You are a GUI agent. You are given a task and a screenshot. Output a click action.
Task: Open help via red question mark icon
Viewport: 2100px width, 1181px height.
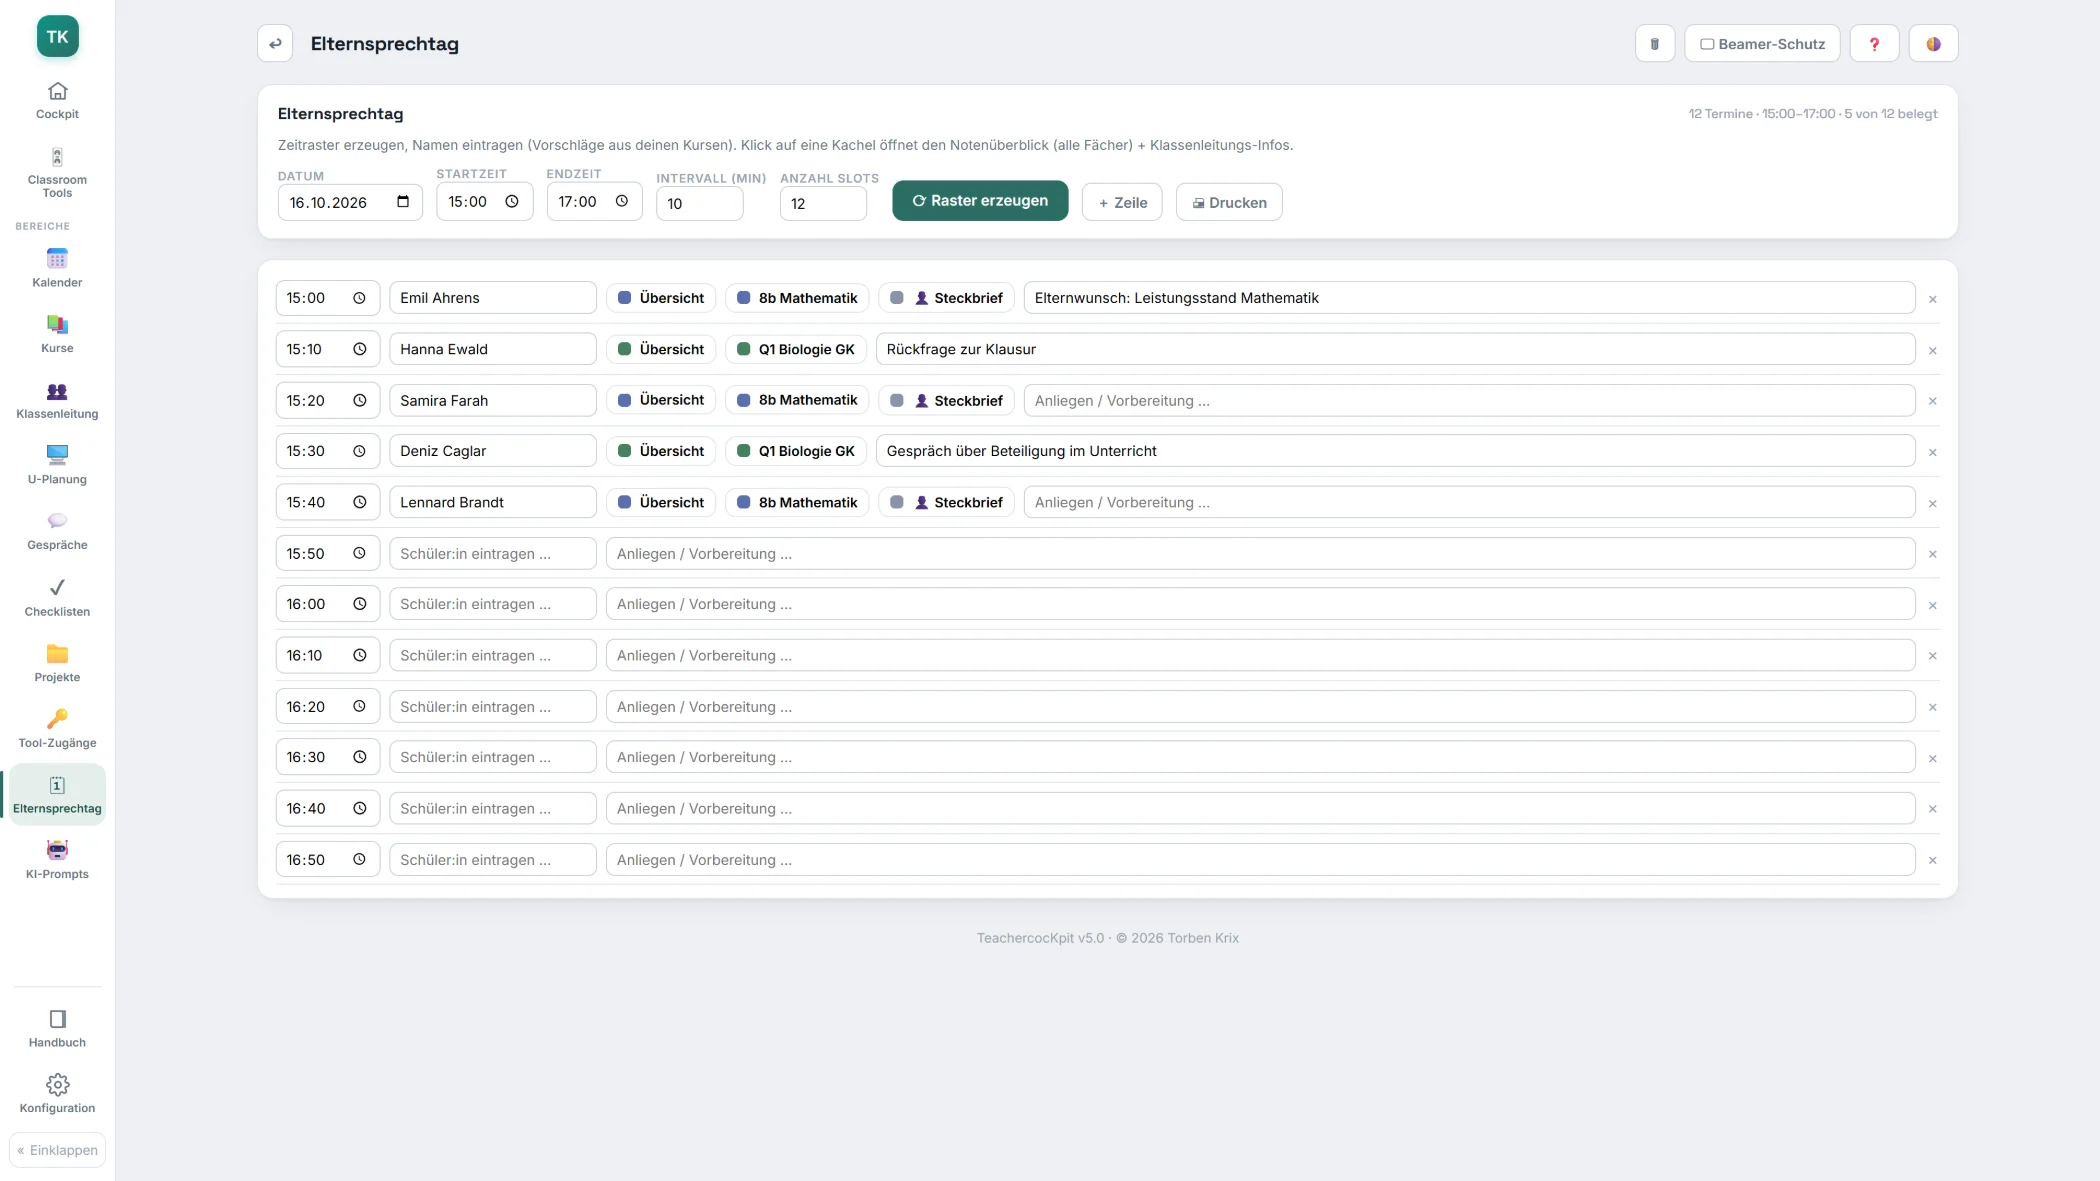pyautogui.click(x=1874, y=44)
